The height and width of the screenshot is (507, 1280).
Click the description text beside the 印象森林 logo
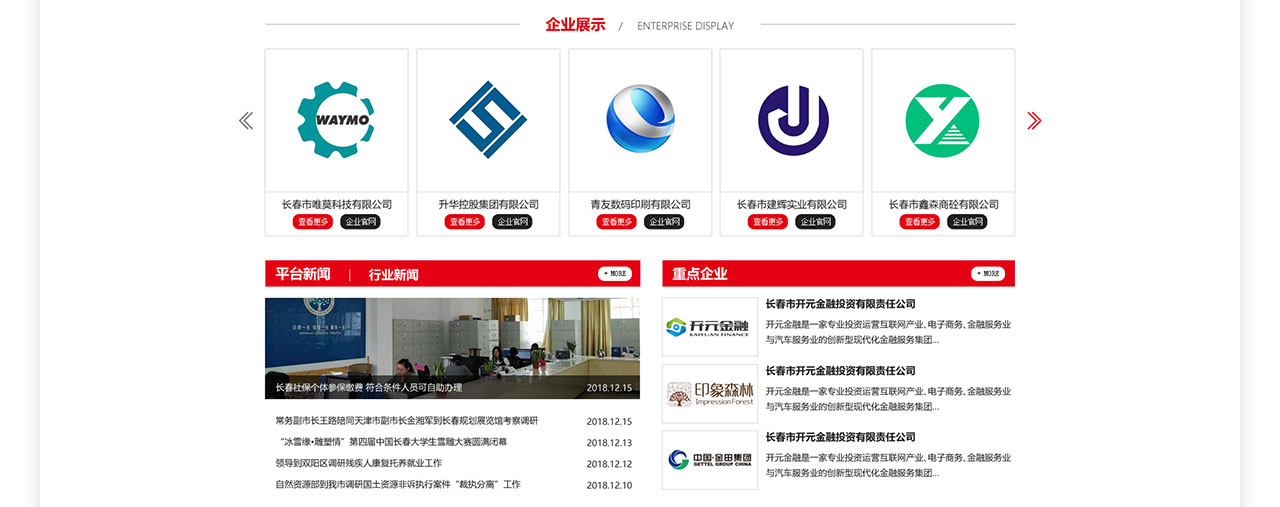coord(888,399)
